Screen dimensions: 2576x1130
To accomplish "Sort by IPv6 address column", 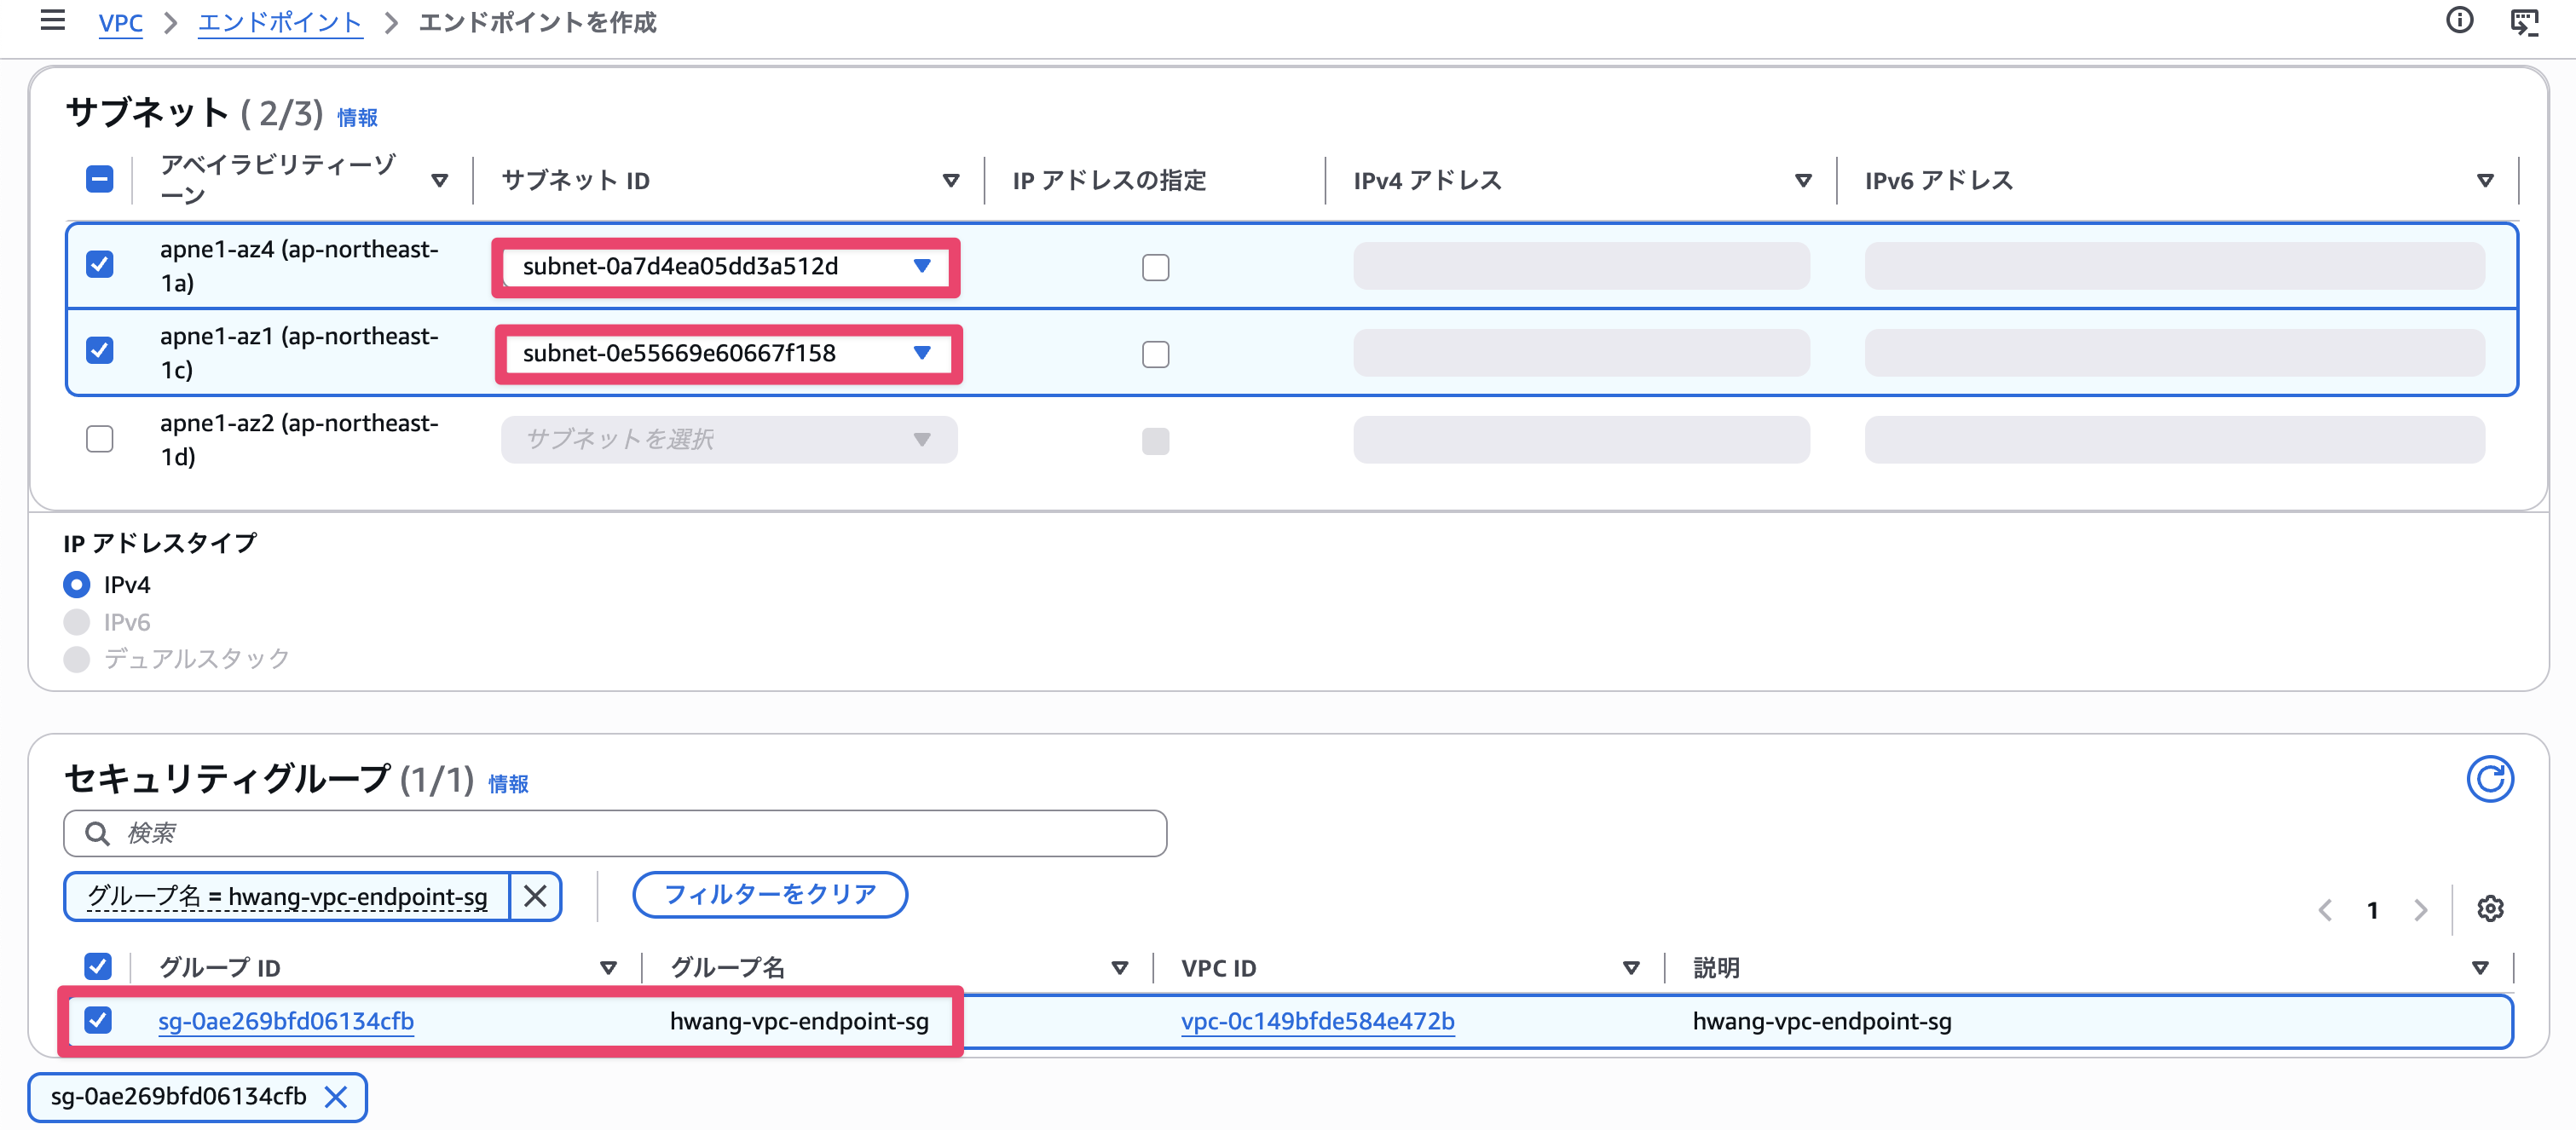I will click(2485, 180).
